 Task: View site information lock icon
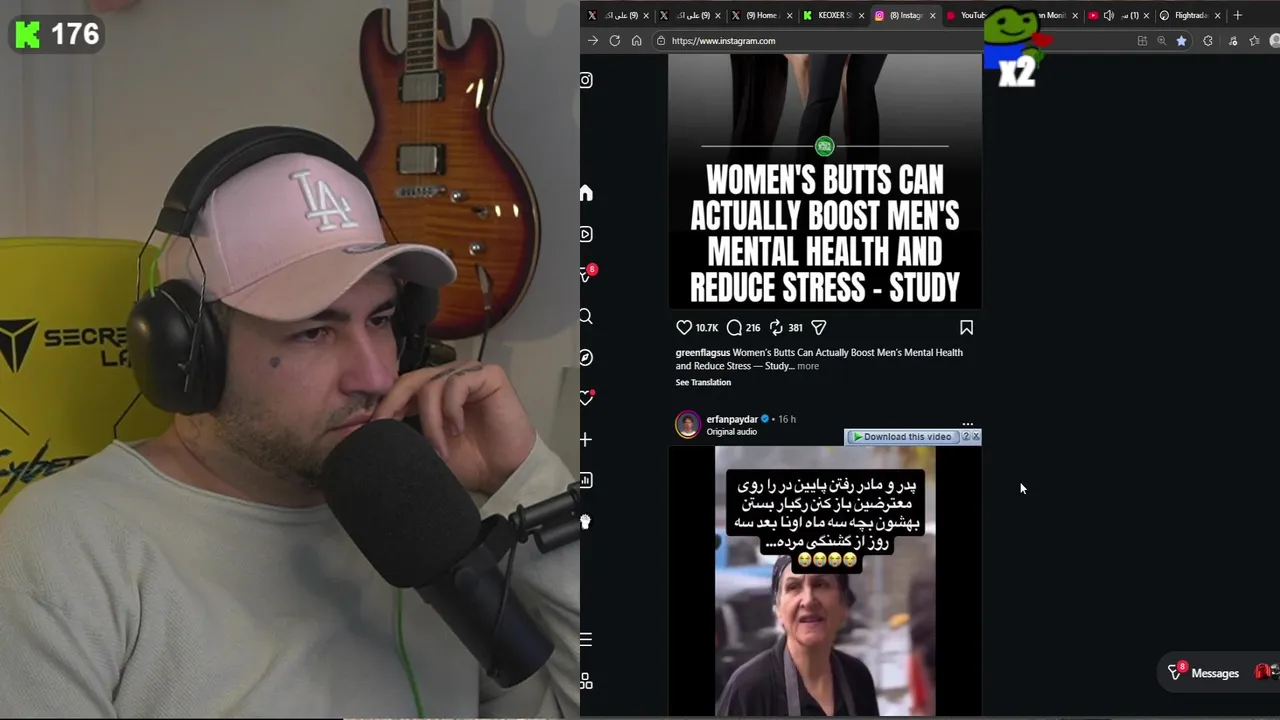click(x=661, y=41)
